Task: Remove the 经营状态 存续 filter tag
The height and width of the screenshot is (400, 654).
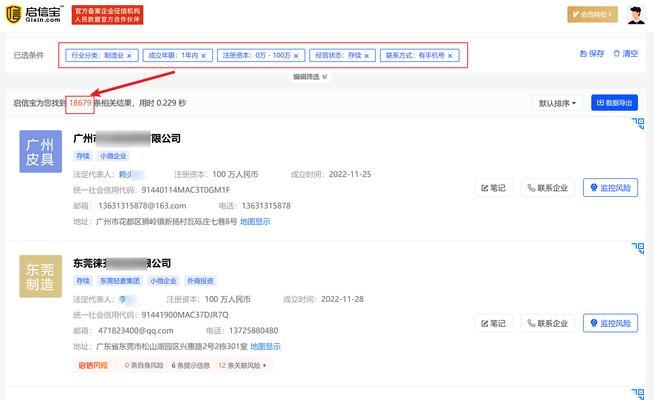Action: (x=367, y=55)
